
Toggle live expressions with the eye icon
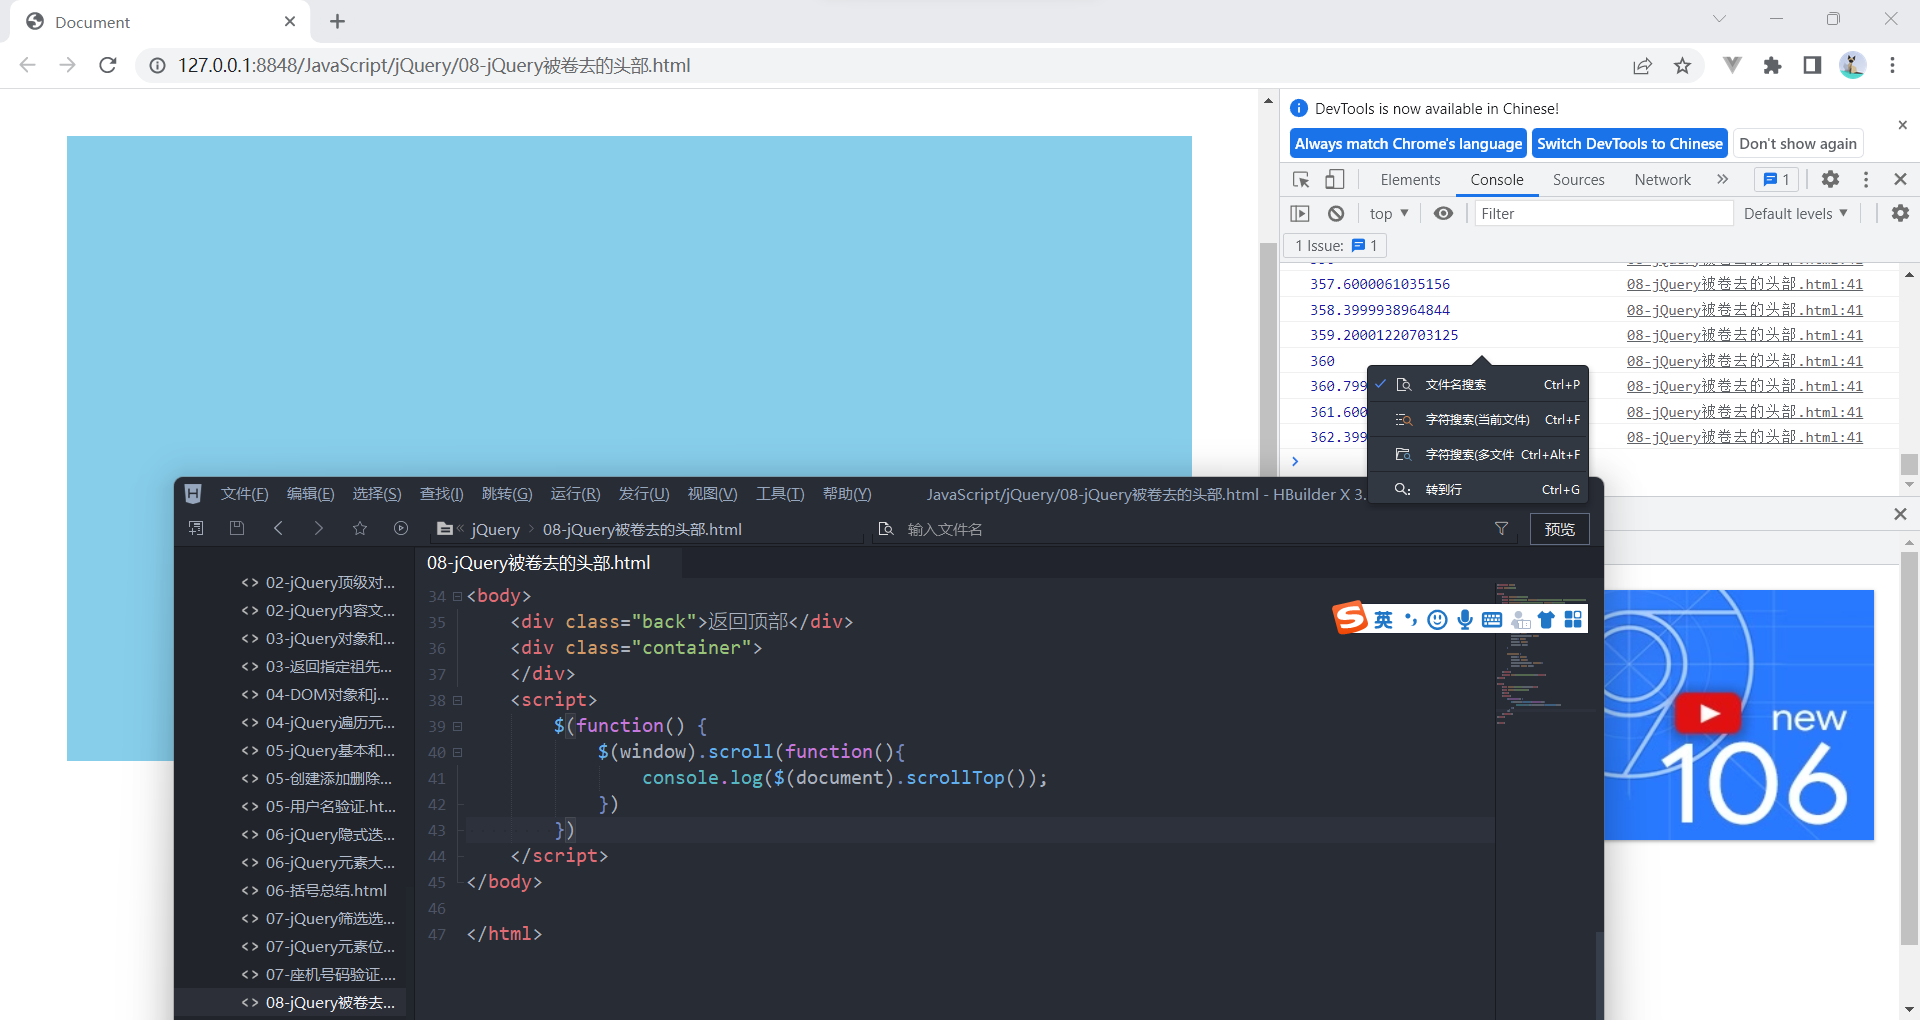point(1443,213)
